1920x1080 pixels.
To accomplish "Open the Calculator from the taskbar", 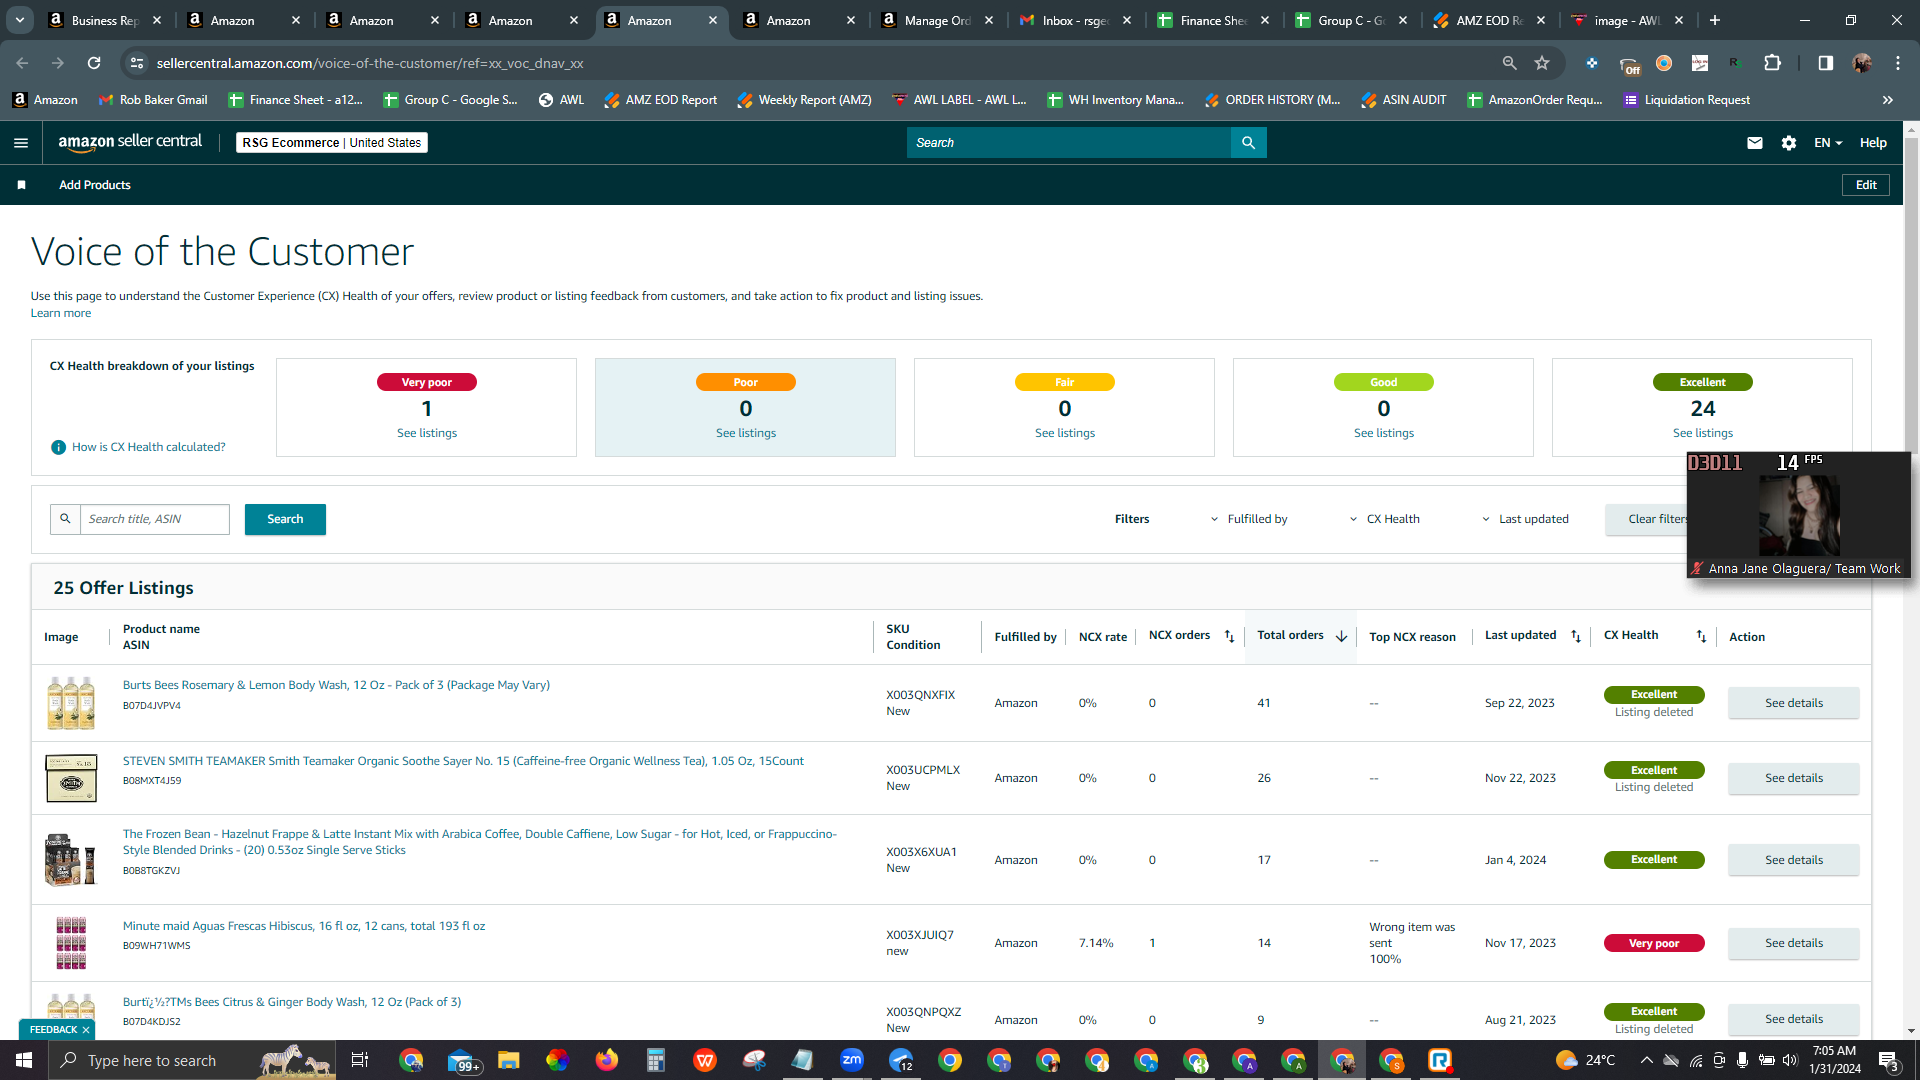I will tap(656, 1060).
